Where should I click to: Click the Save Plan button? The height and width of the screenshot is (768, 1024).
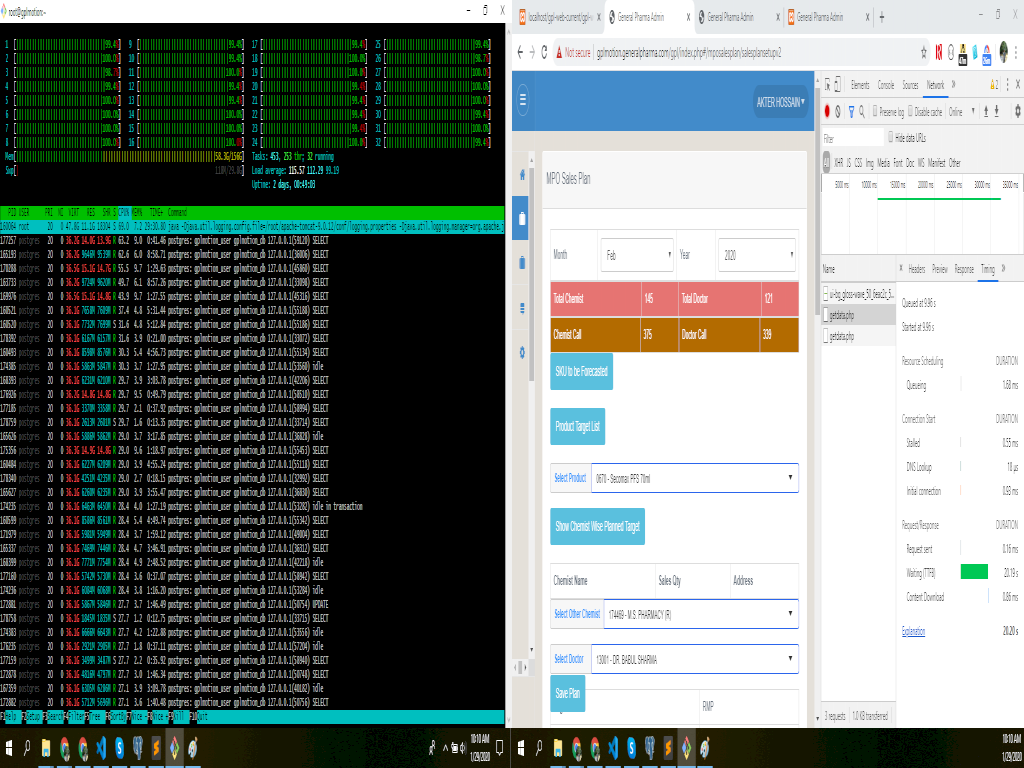point(568,694)
